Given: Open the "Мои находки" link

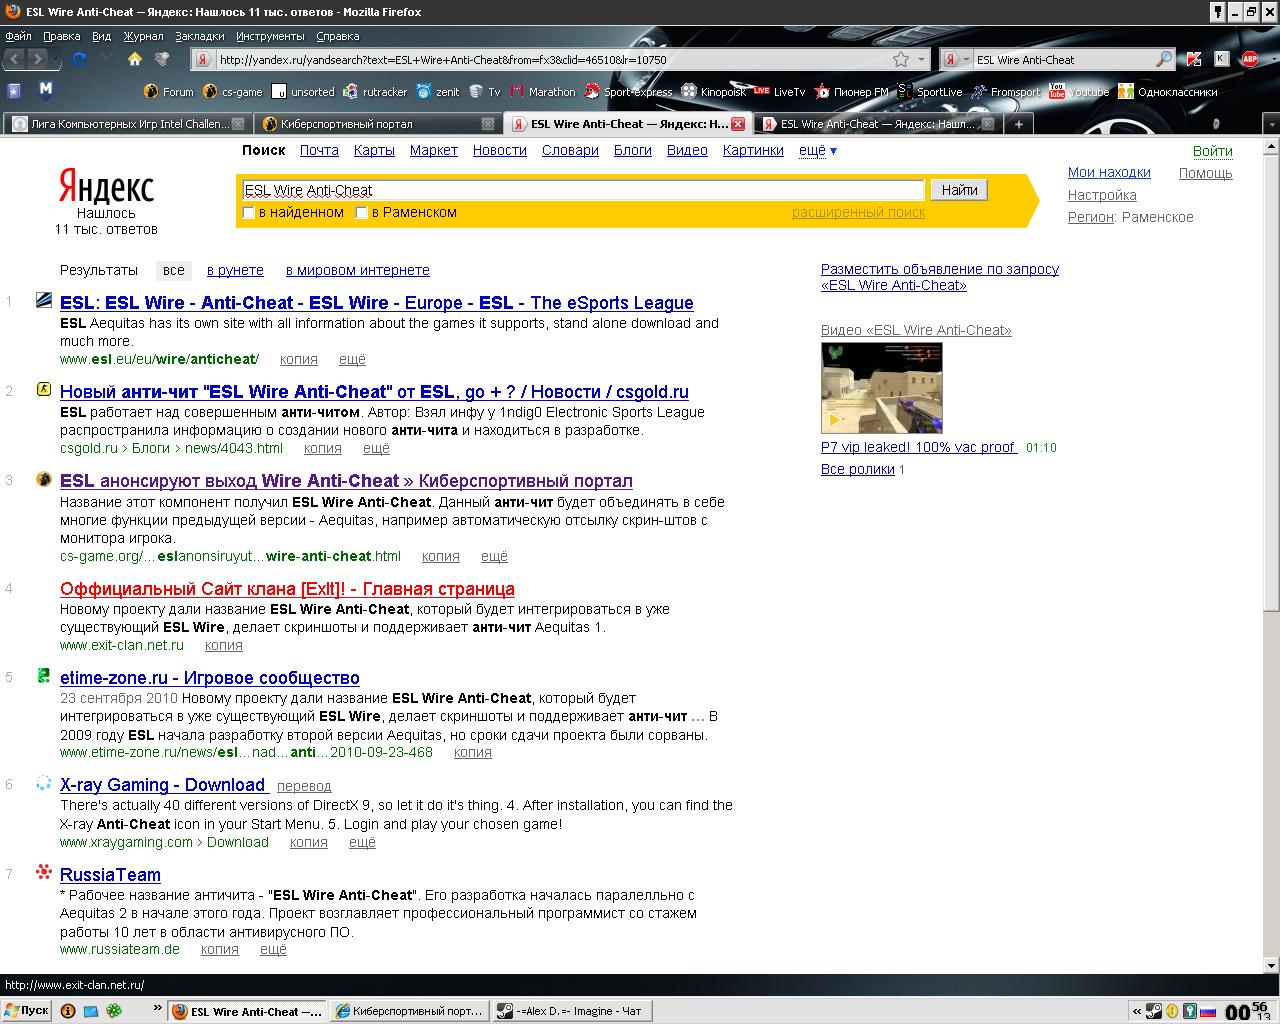Looking at the screenshot, I should (x=1109, y=172).
